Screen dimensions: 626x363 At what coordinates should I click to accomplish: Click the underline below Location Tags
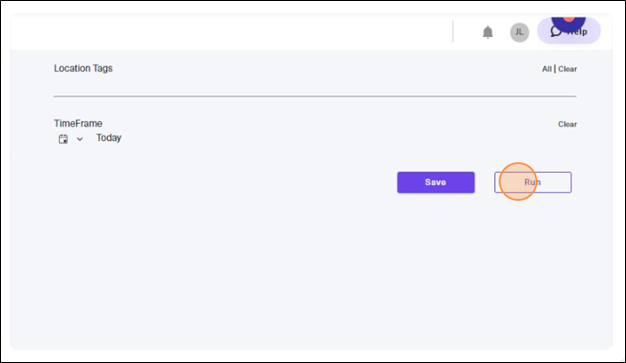(315, 96)
